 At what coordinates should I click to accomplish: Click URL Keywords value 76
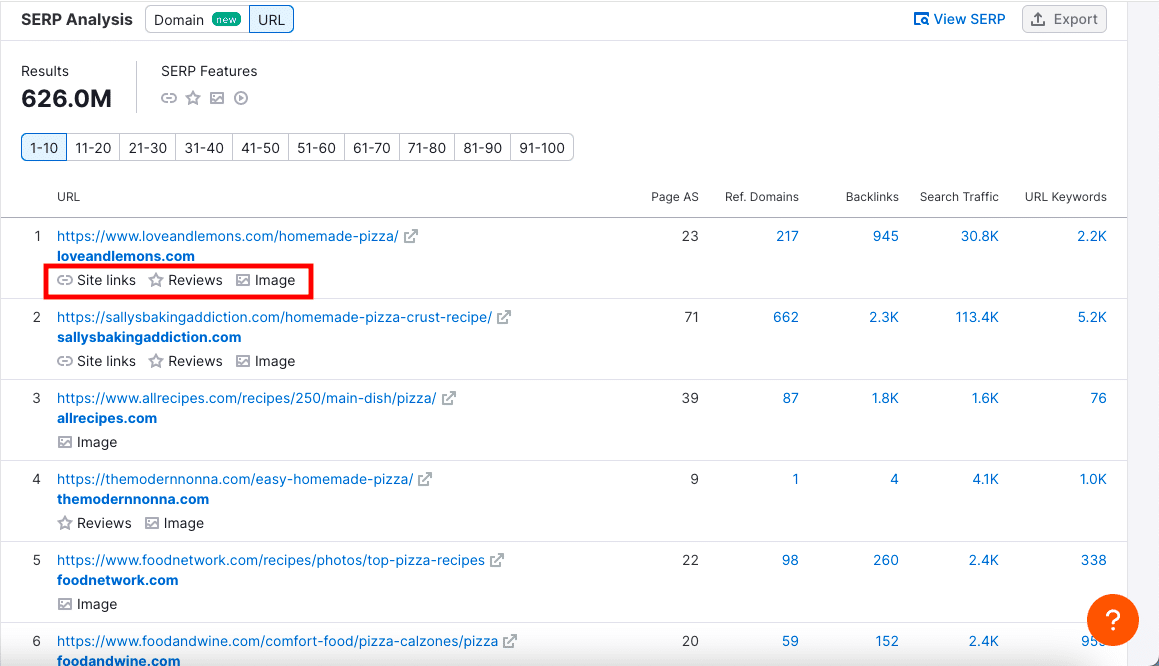coord(1098,398)
